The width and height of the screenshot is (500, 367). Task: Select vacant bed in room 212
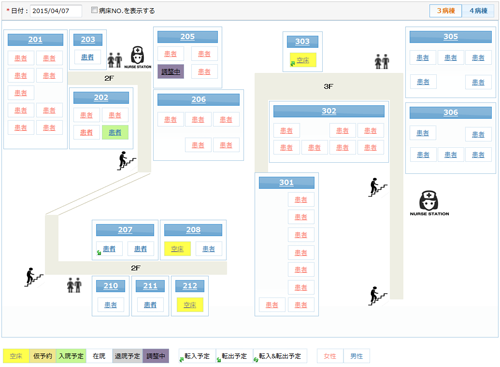click(190, 305)
